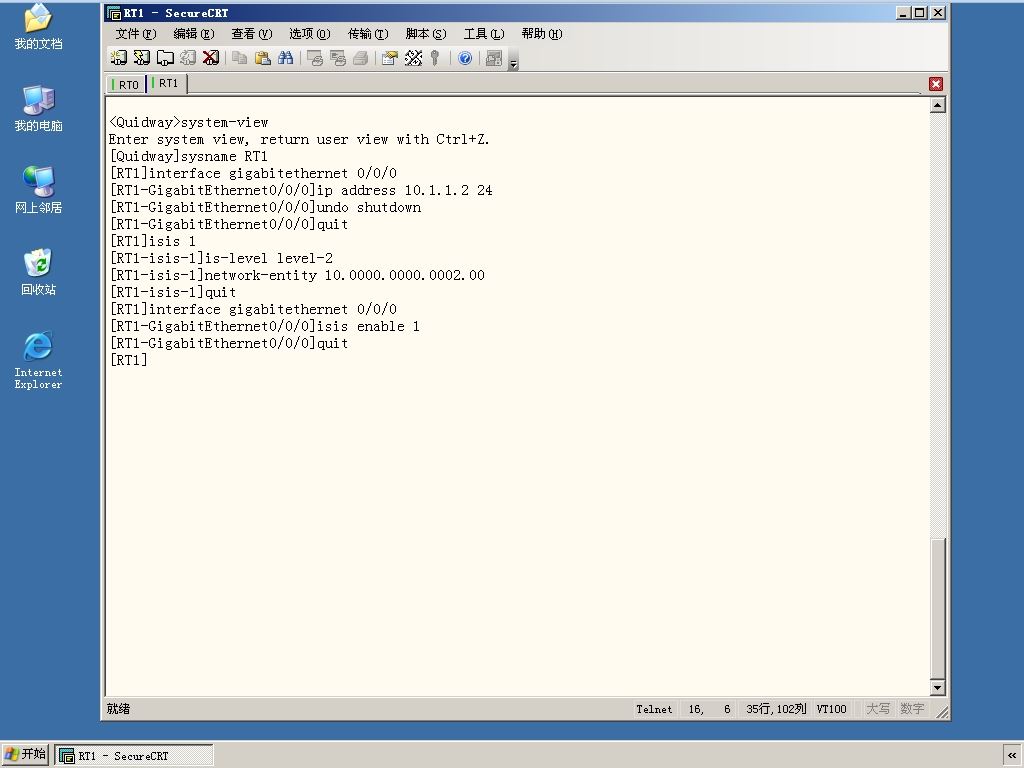Open Find with the binoculars icon
This screenshot has height=768, width=1024.
[285, 58]
